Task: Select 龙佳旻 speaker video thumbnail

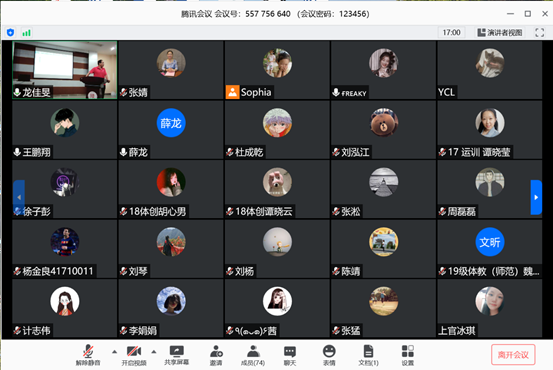Action: pyautogui.click(x=65, y=70)
